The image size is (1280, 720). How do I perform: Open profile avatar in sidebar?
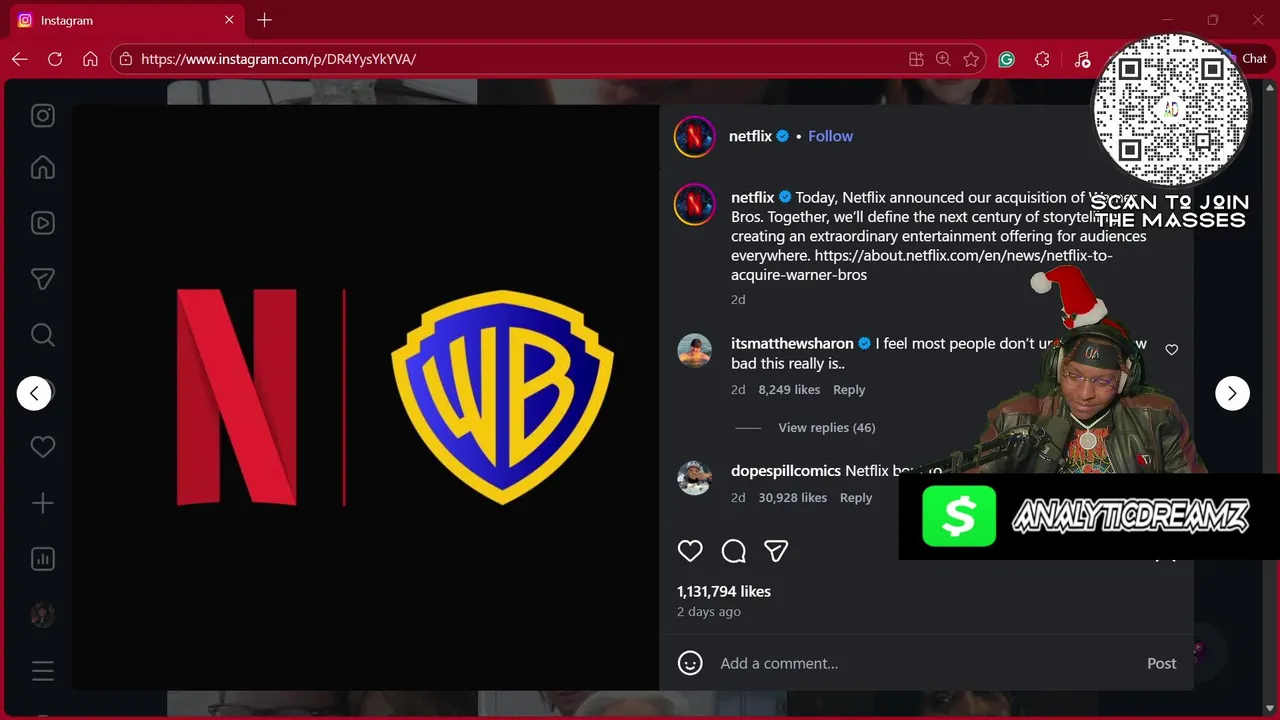pyautogui.click(x=42, y=615)
